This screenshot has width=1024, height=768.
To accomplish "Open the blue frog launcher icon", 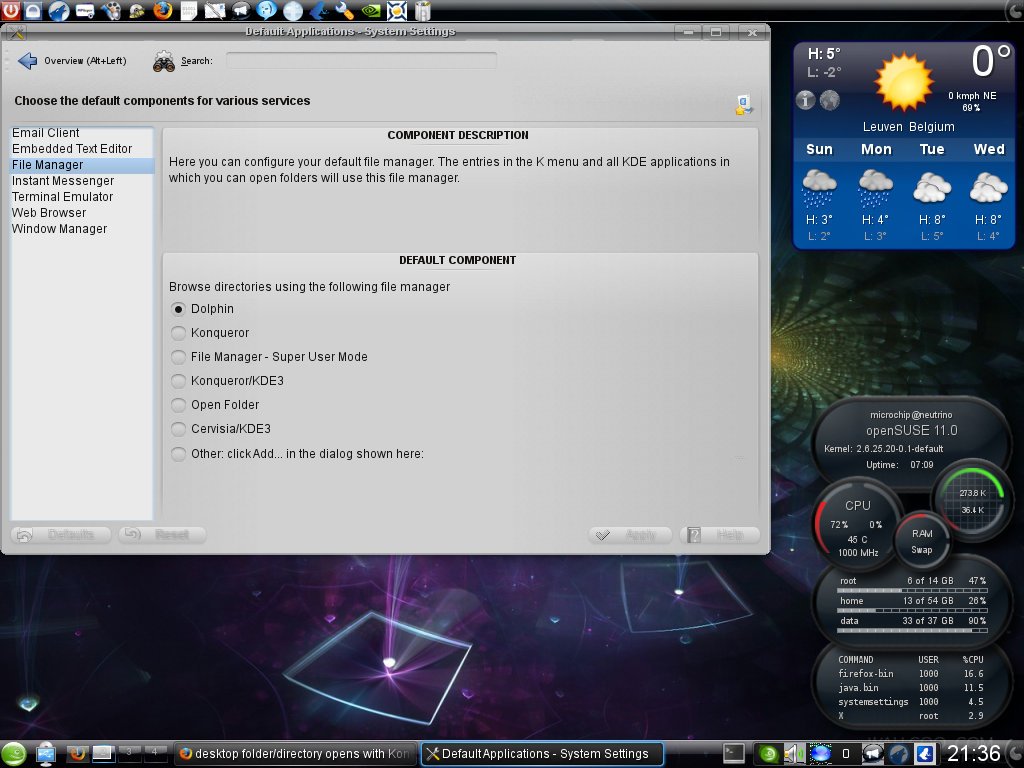I will click(x=319, y=10).
